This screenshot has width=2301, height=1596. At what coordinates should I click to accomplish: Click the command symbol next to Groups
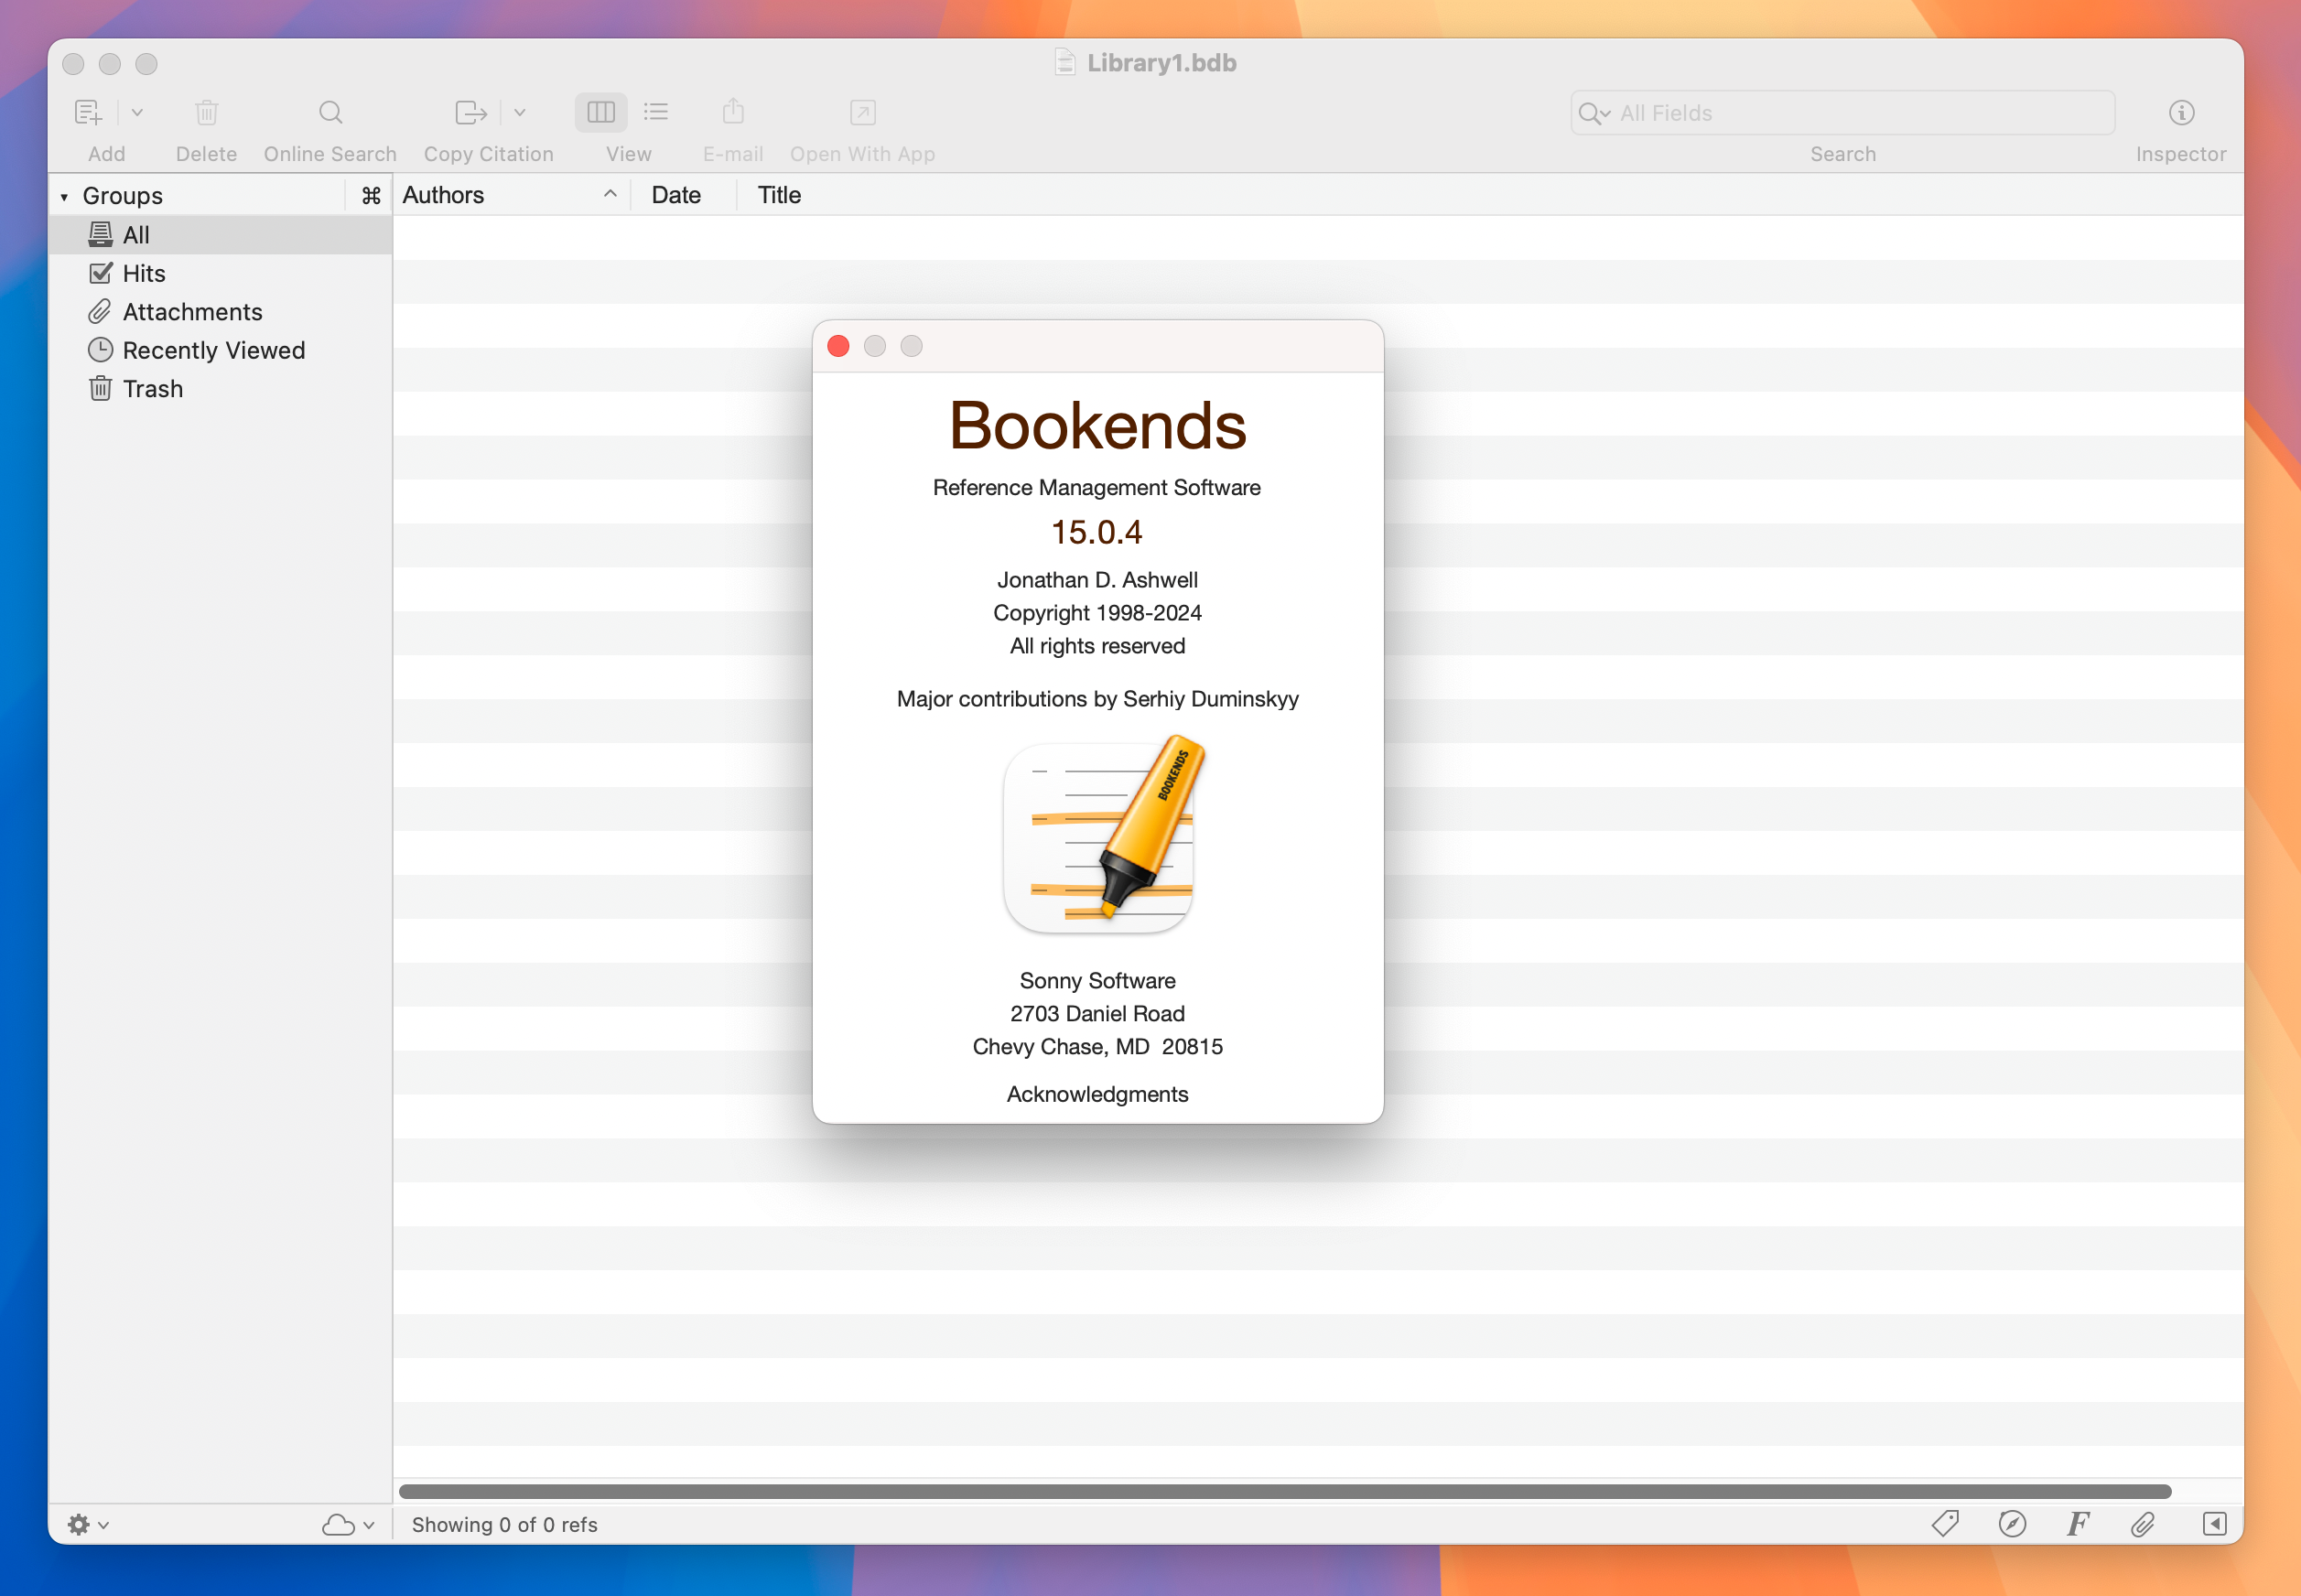pyautogui.click(x=371, y=196)
